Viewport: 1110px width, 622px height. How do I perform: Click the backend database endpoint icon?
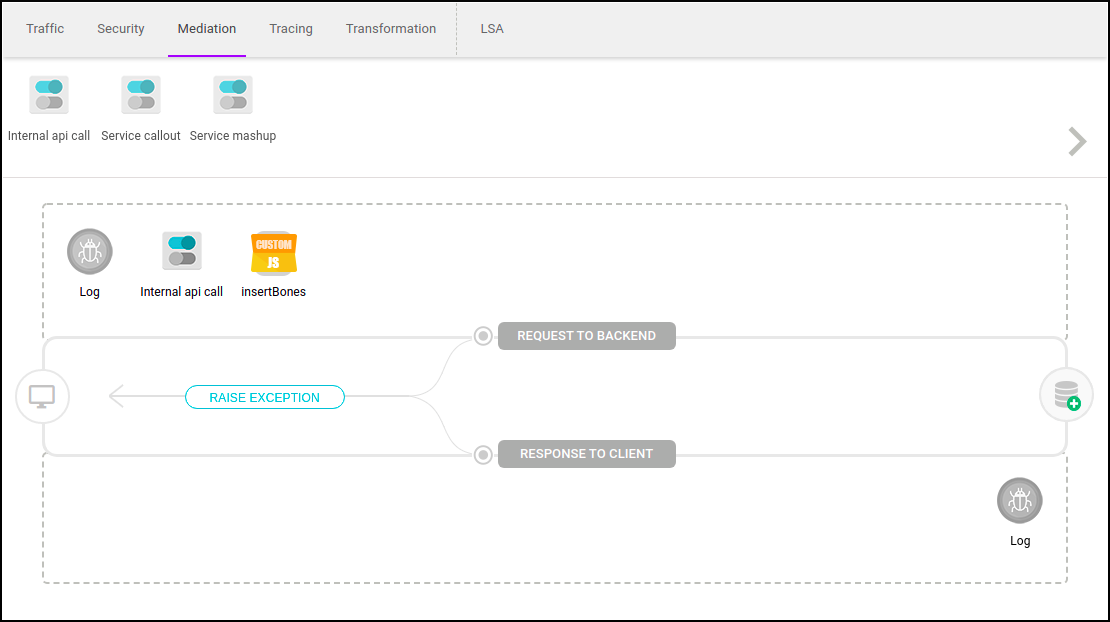coord(1066,394)
